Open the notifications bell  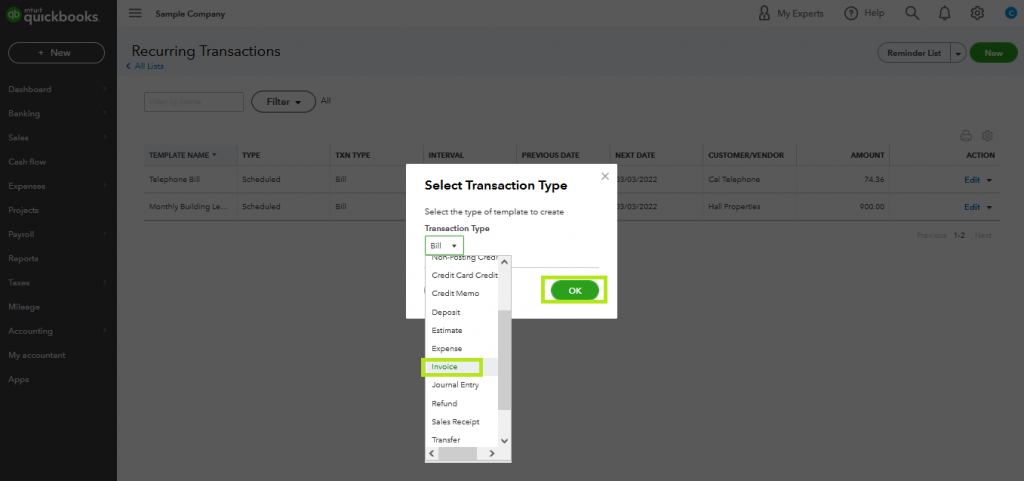(944, 13)
